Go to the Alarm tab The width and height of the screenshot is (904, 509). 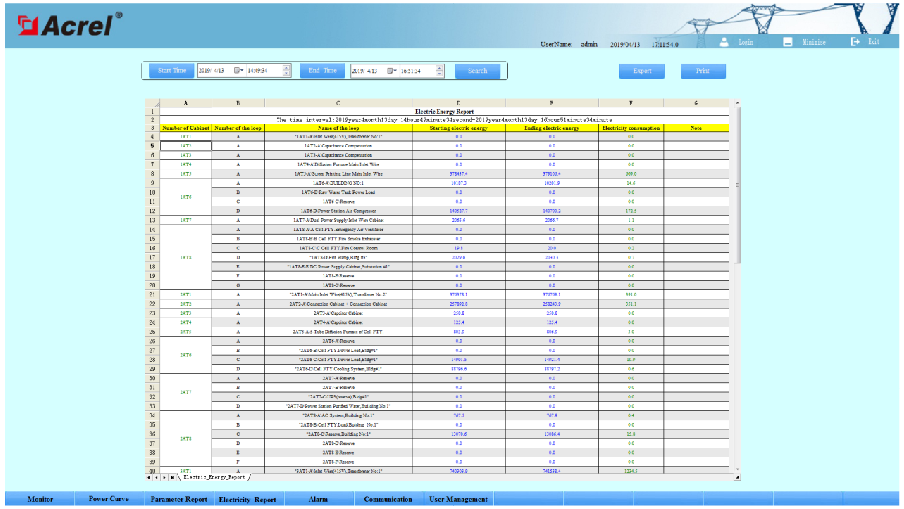pyautogui.click(x=319, y=498)
